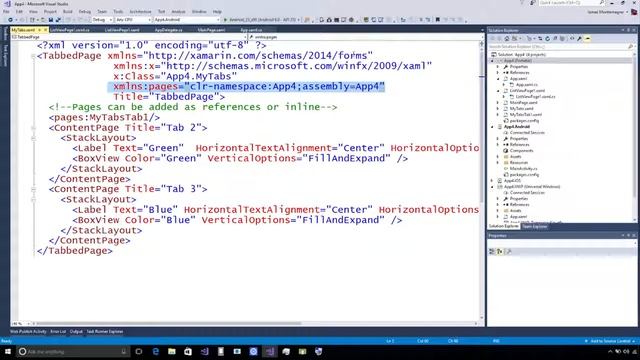
Task: Expand the MainPage.xaml node in Solution Explorer
Action: (x=498, y=103)
